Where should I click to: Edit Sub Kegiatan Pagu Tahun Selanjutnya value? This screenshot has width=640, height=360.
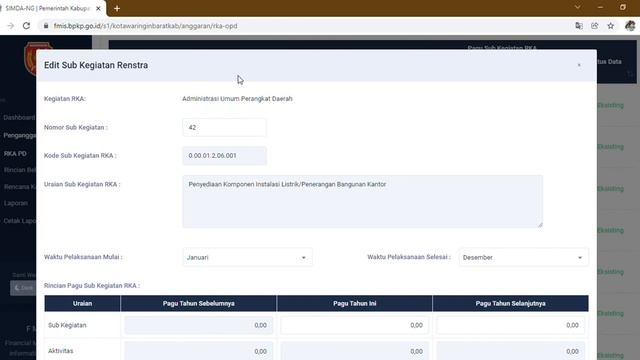tap(510, 325)
